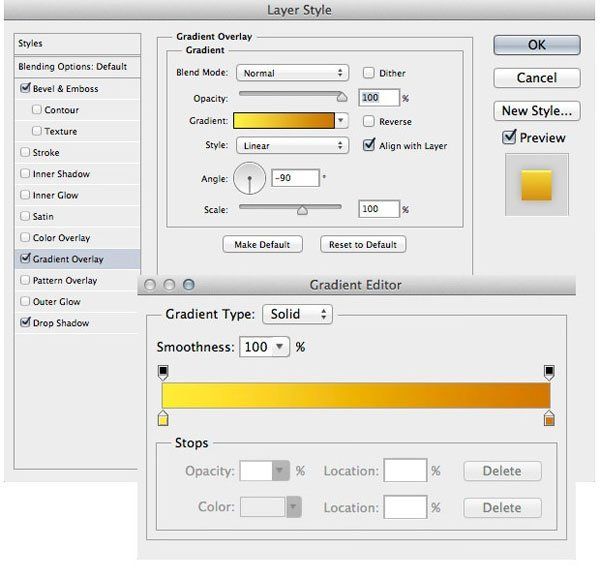Uncheck Align with Layer
600x579 pixels.
coord(369,145)
